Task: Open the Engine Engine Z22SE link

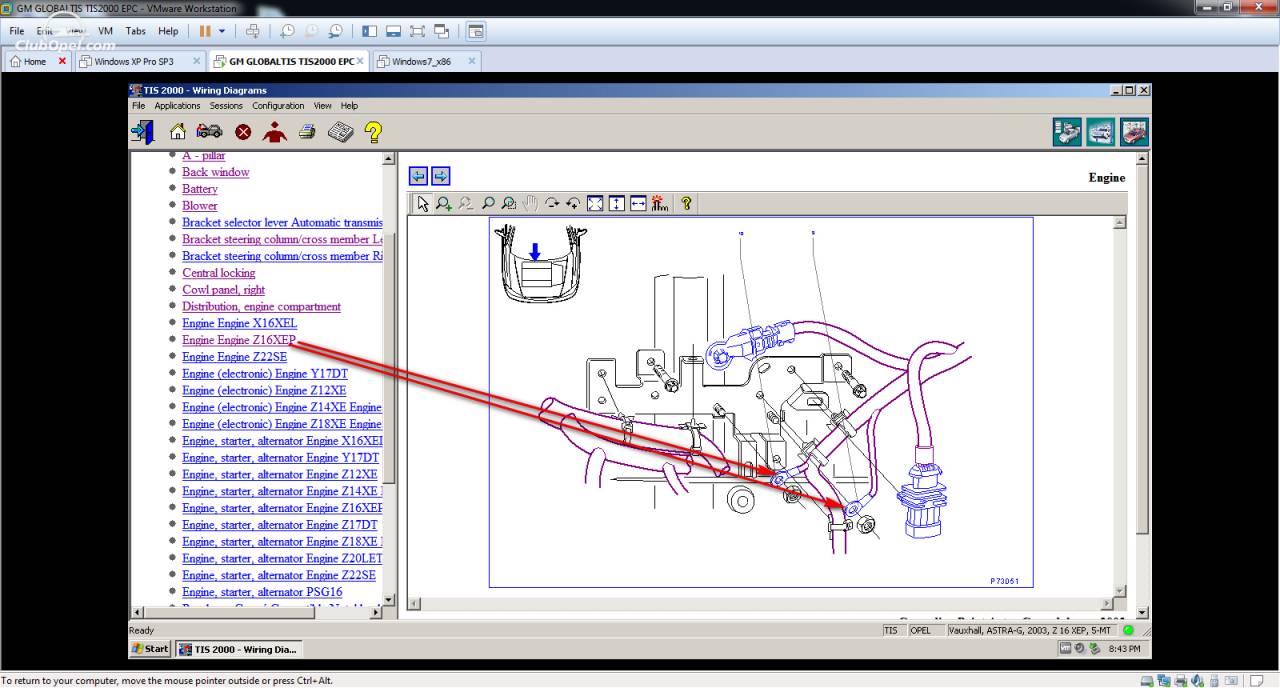Action: click(235, 357)
